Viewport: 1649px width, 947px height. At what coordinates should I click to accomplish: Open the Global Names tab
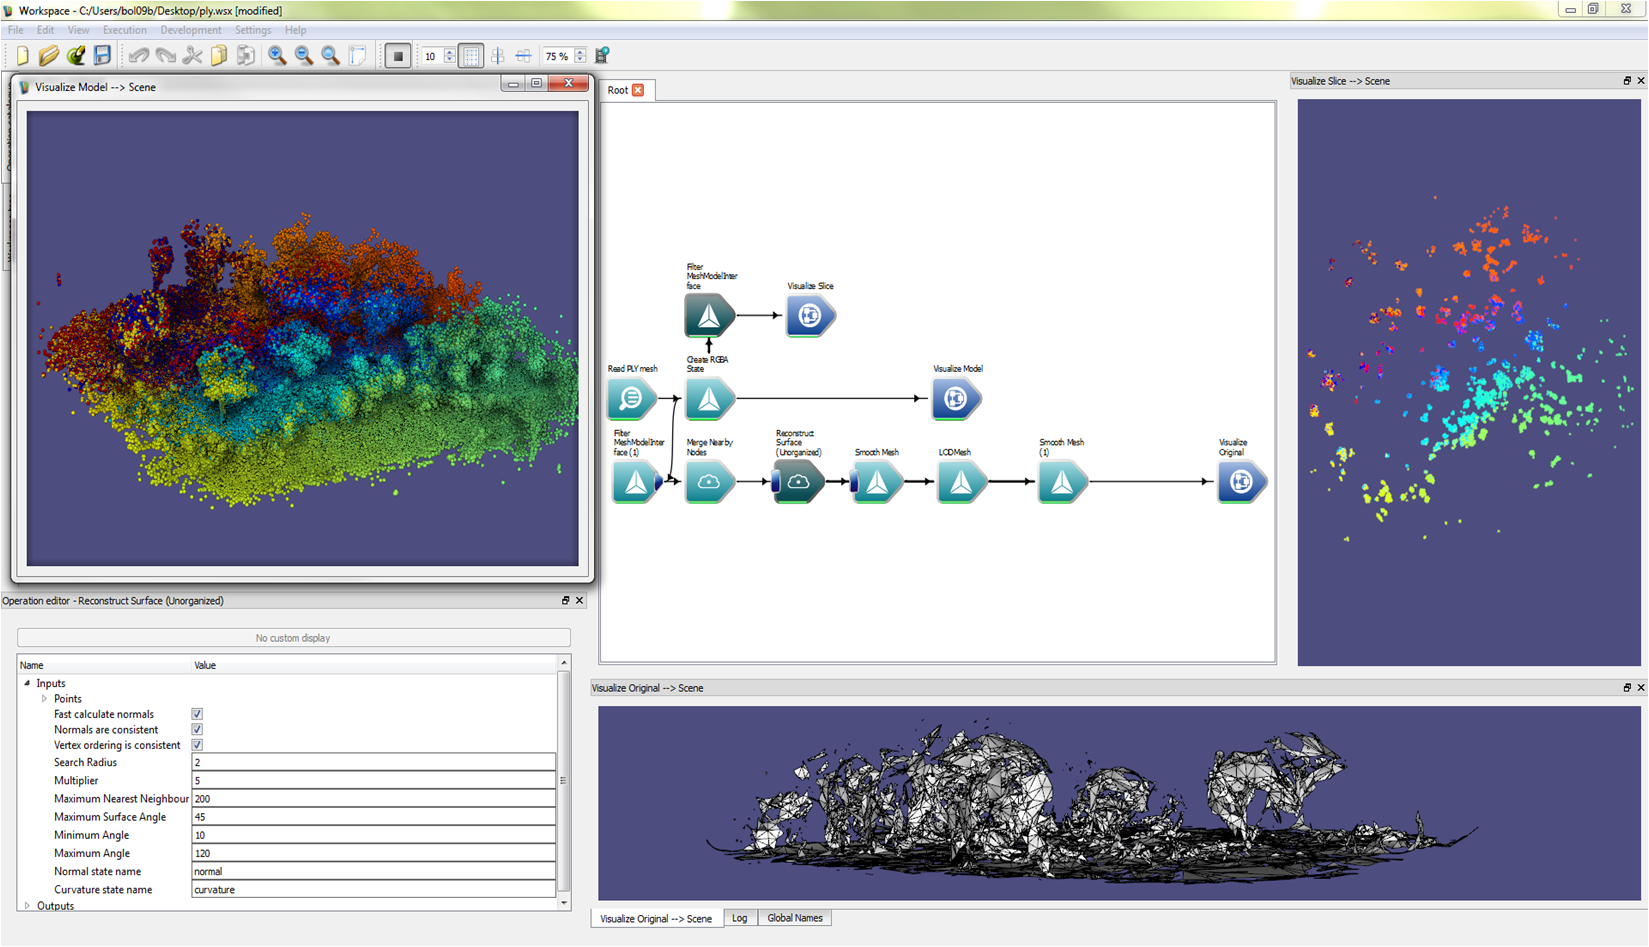point(794,918)
